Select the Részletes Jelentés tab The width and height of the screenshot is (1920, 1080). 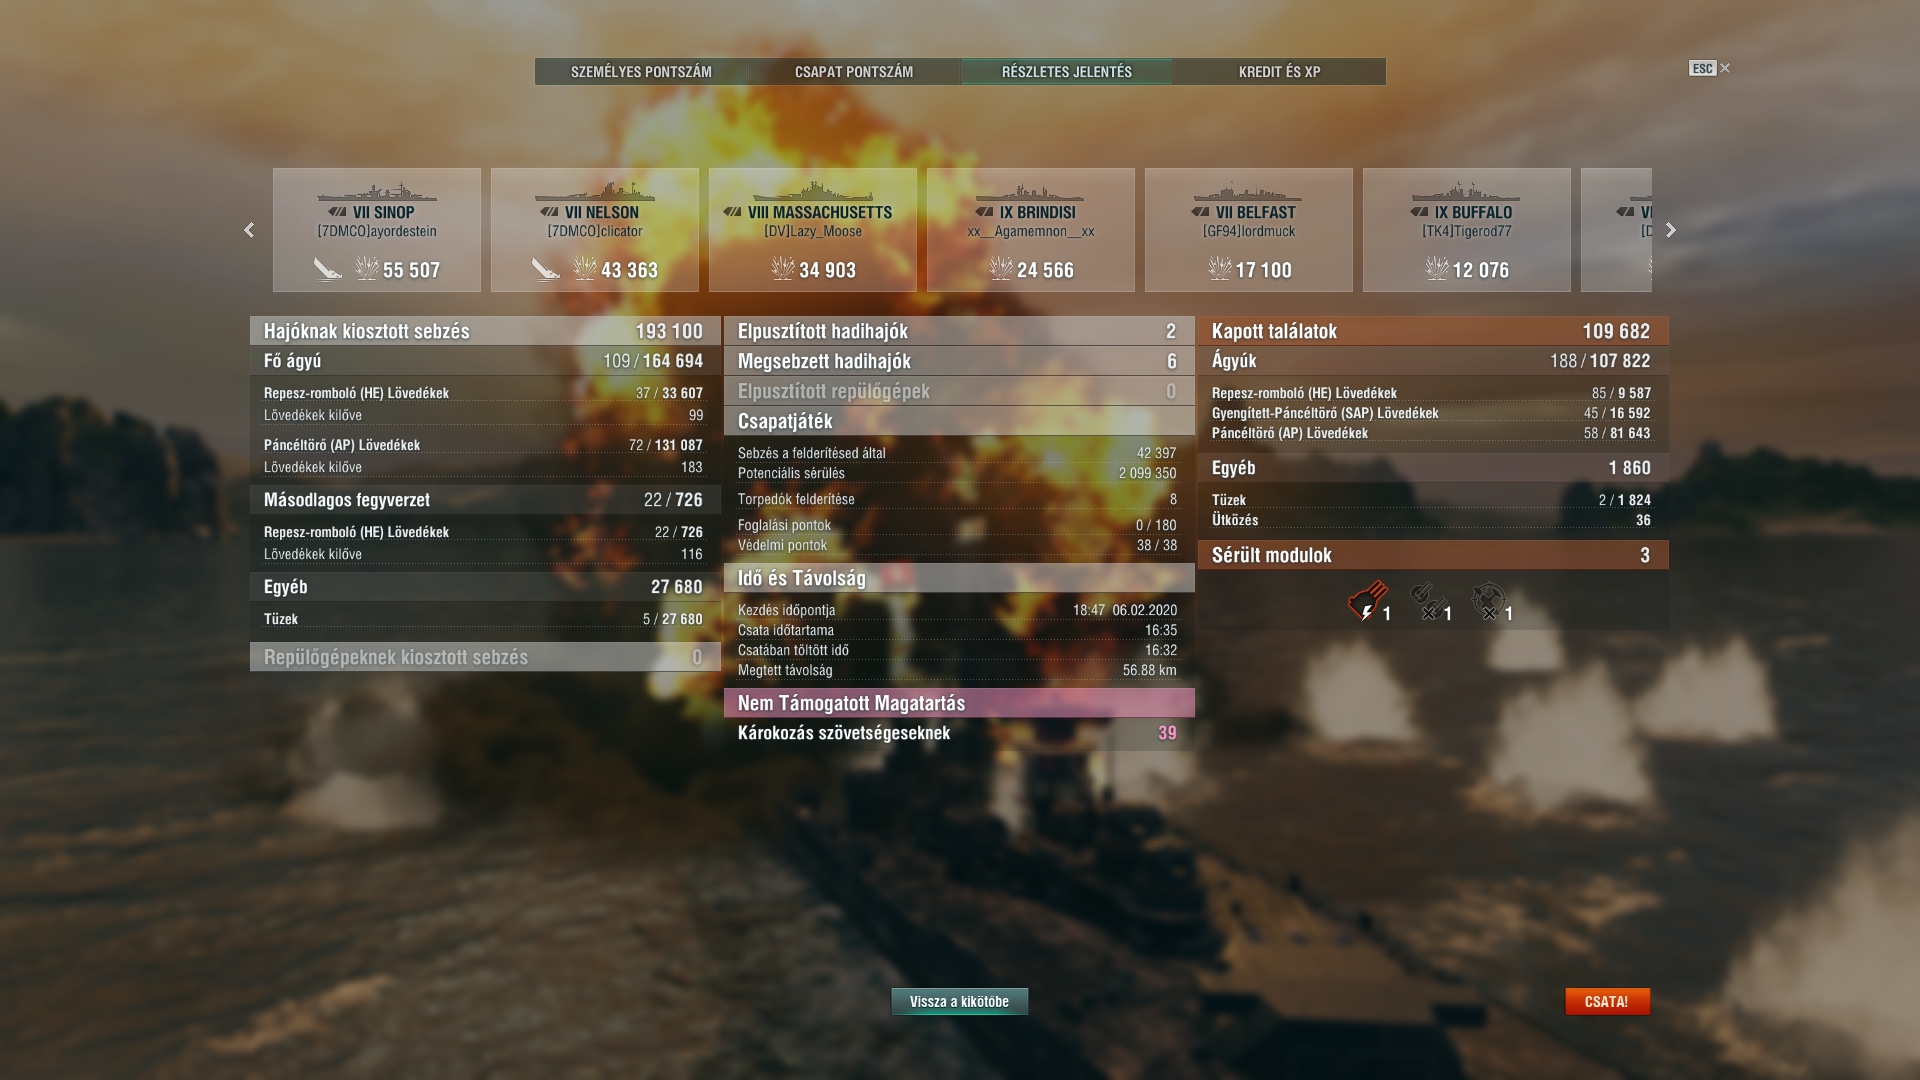click(x=1067, y=72)
